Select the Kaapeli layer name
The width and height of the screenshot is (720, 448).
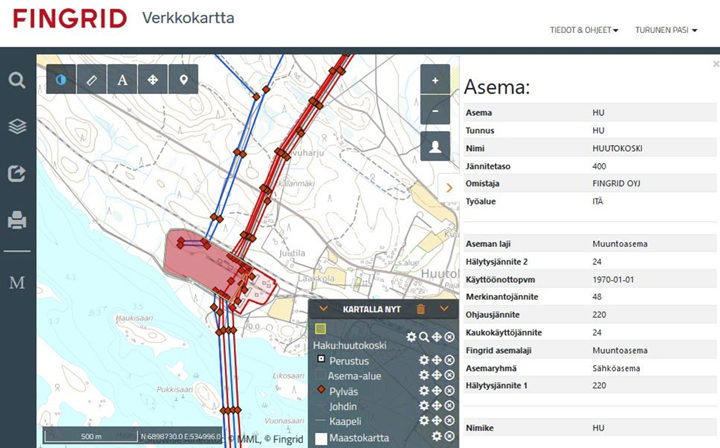(x=345, y=421)
